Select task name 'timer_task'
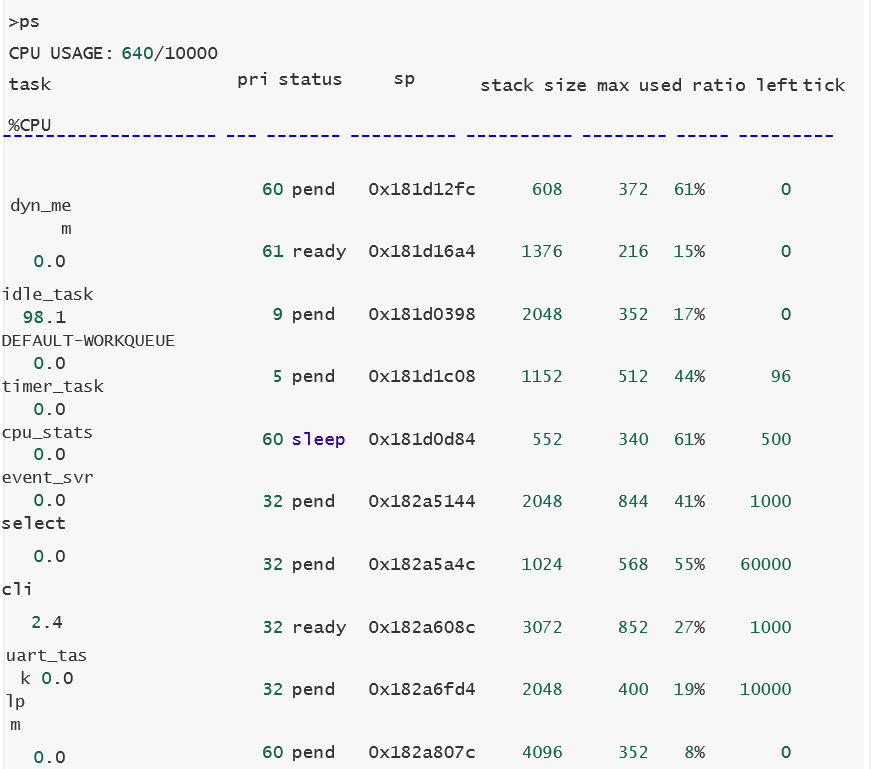871x769 pixels. (53, 386)
